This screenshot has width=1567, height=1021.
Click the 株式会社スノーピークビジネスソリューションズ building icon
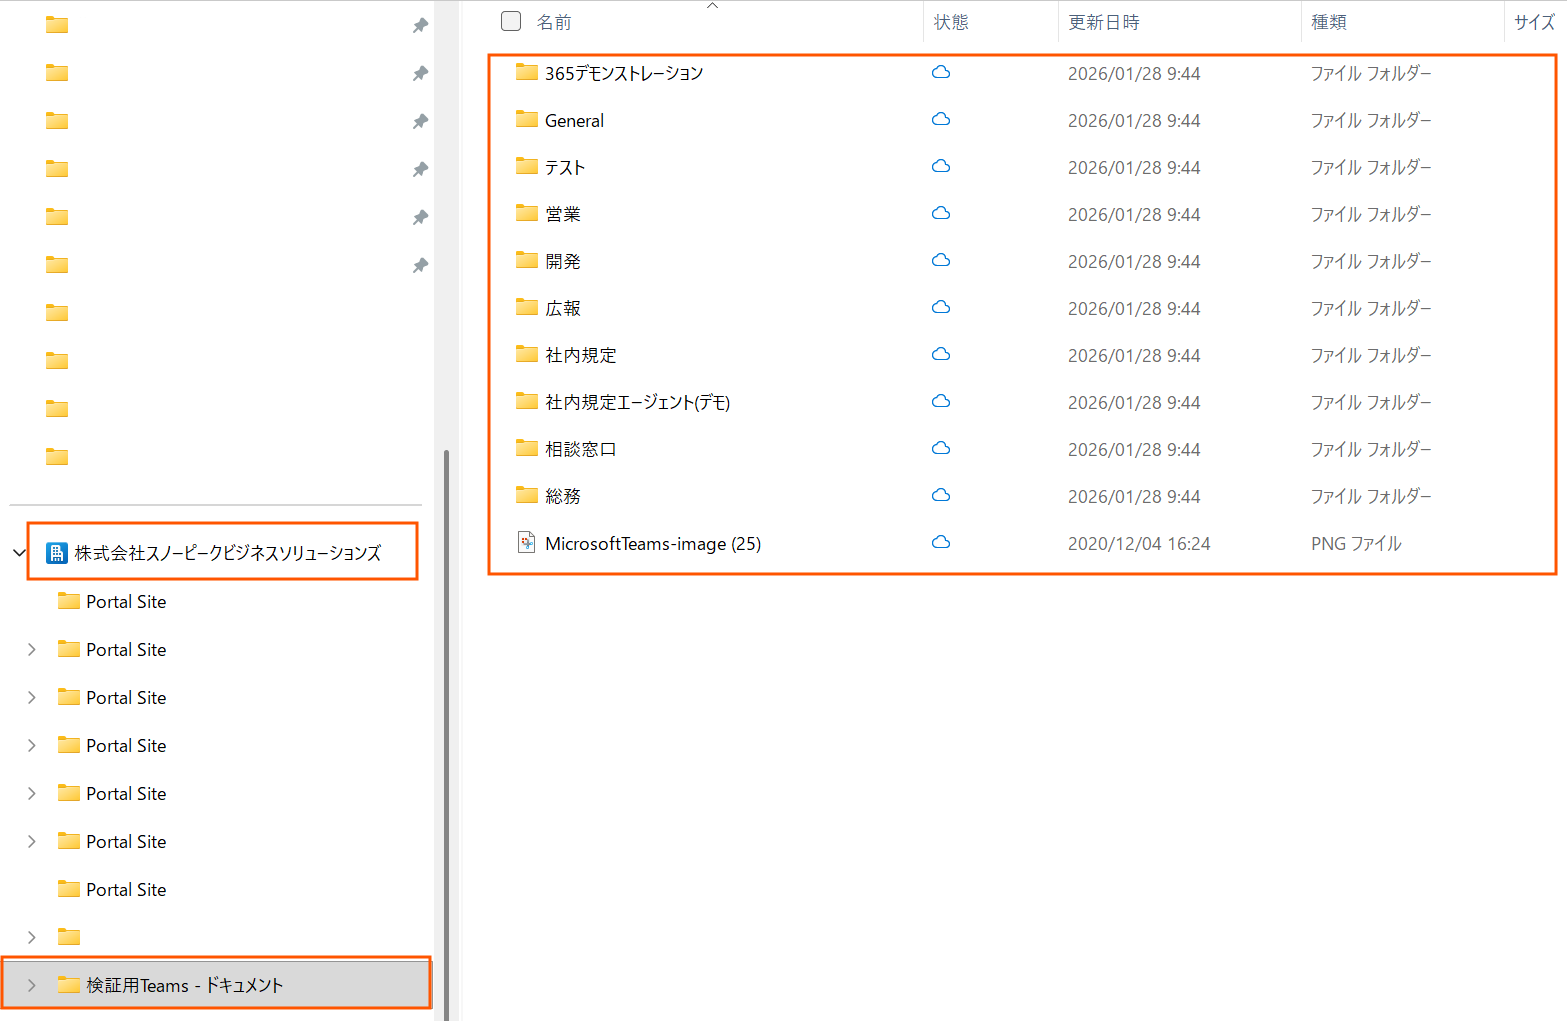[x=58, y=553]
